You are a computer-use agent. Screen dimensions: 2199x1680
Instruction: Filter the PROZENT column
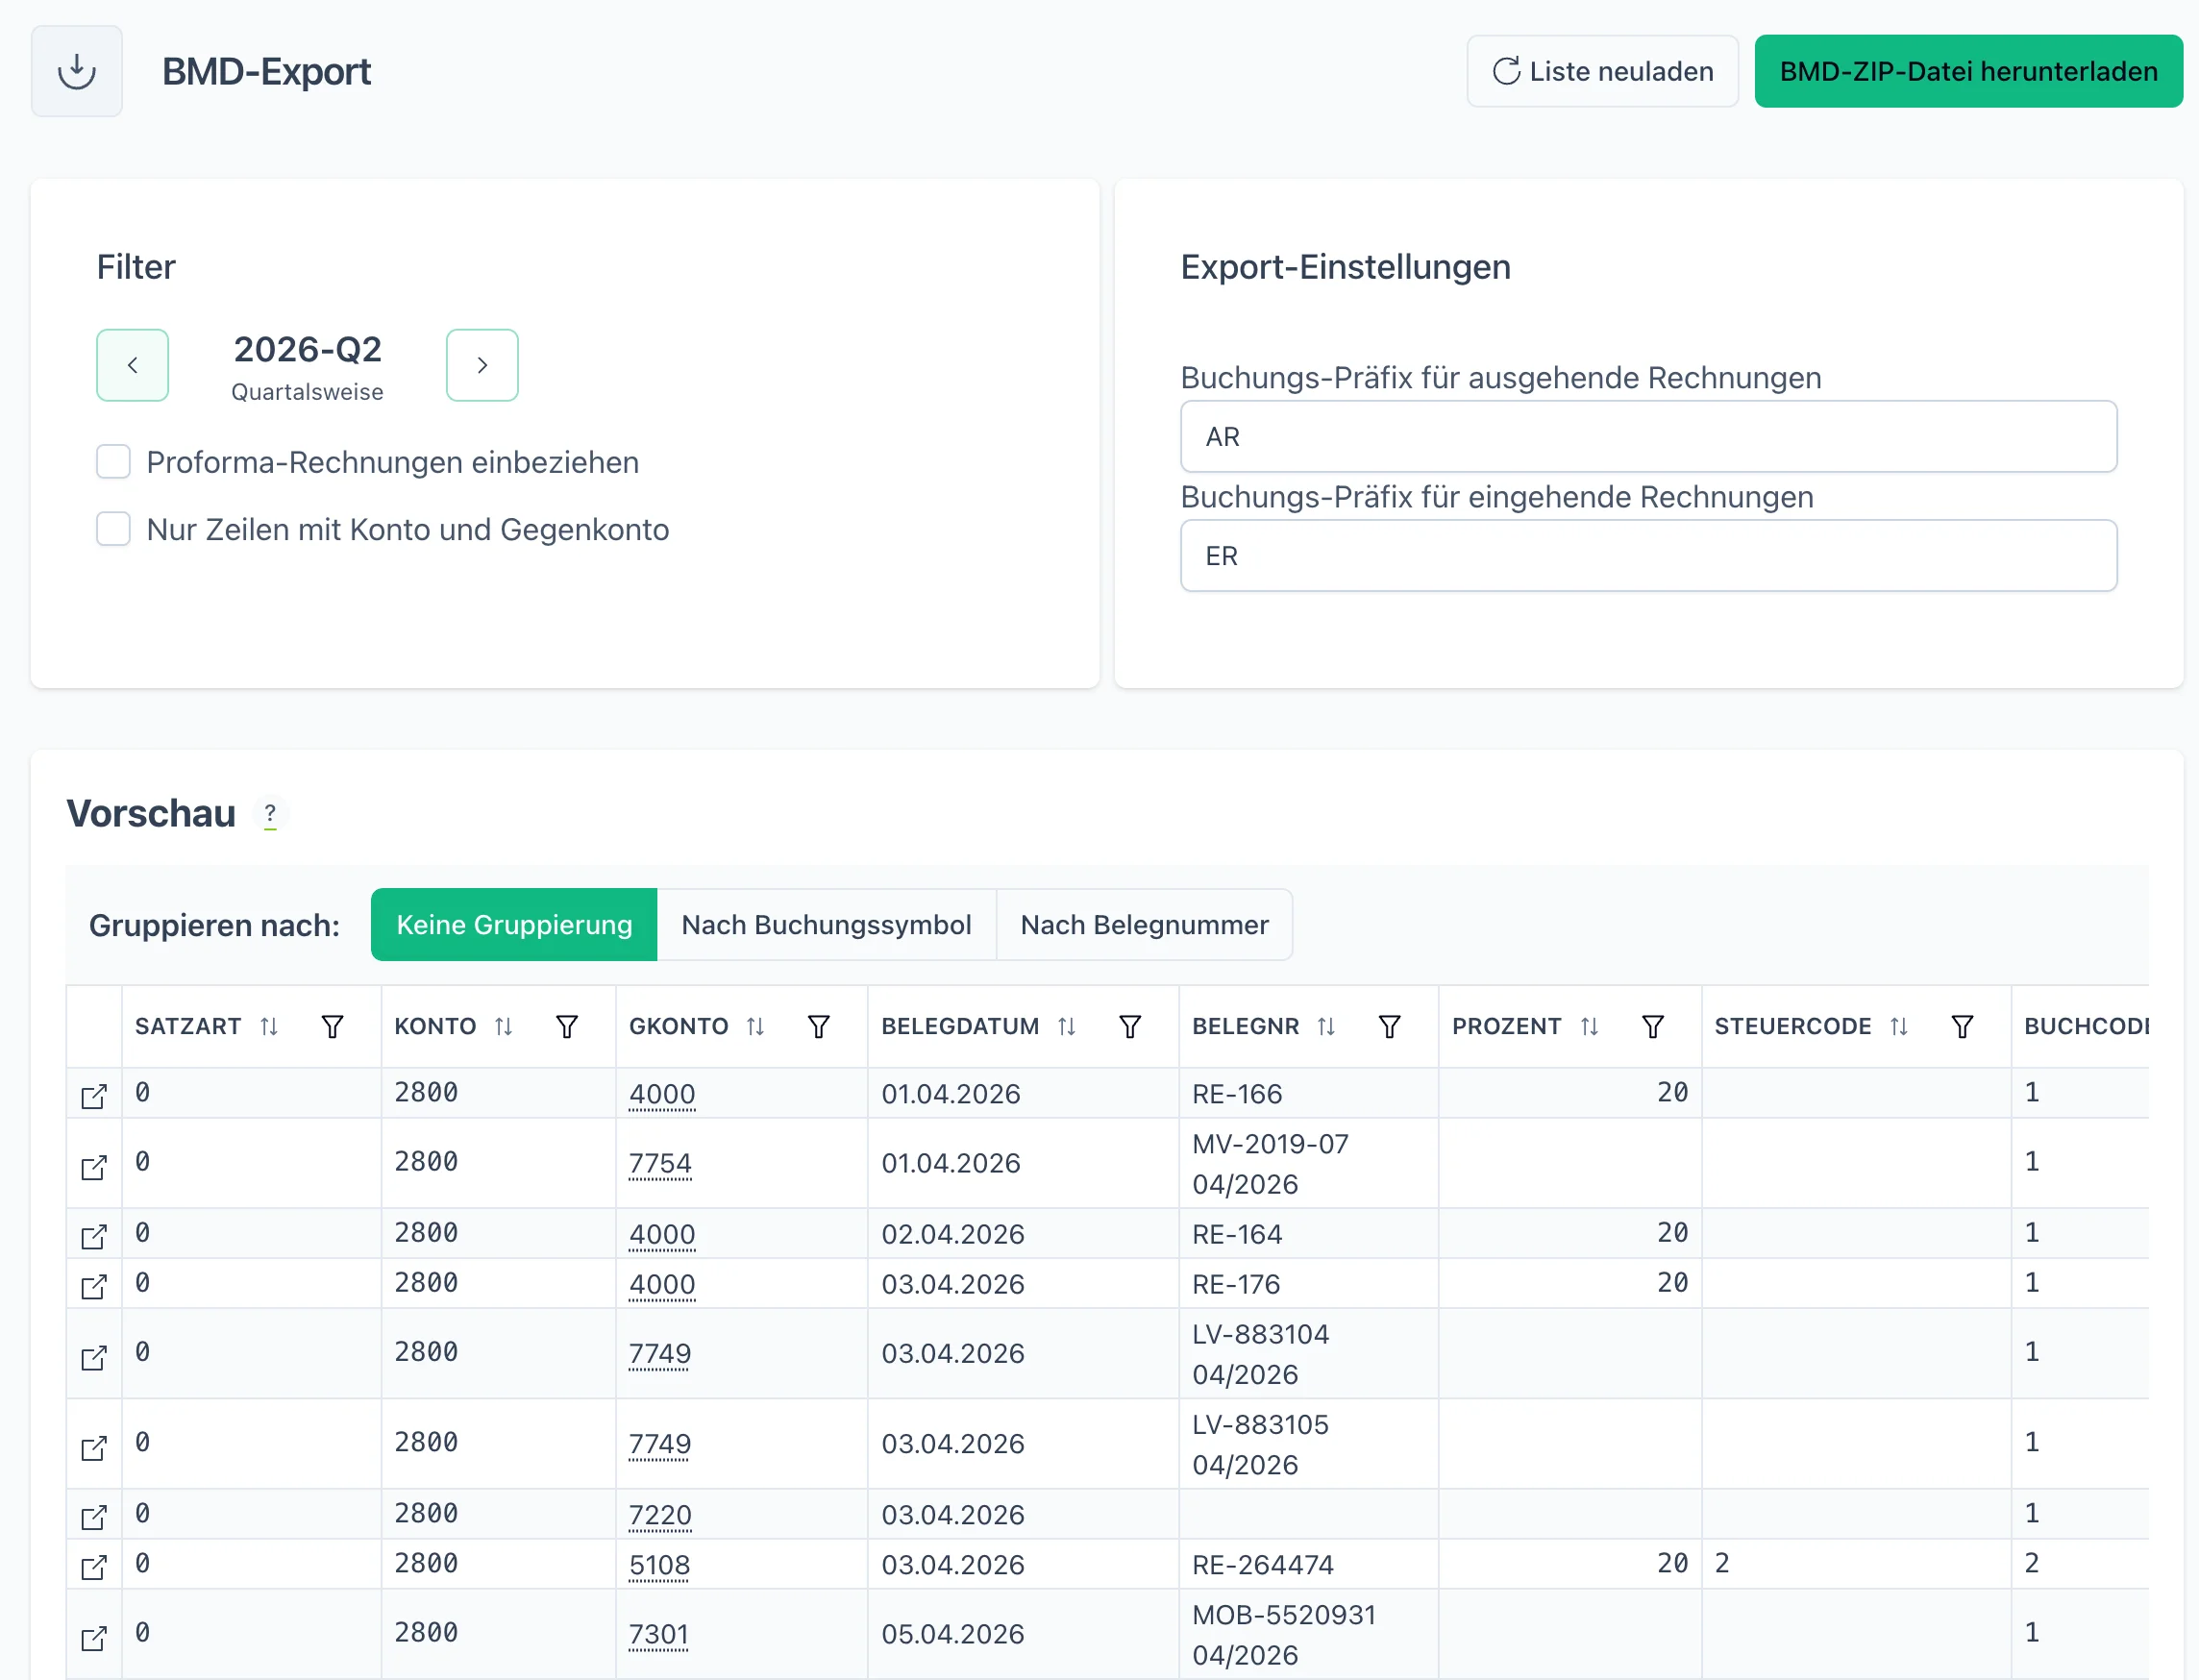1653,1026
